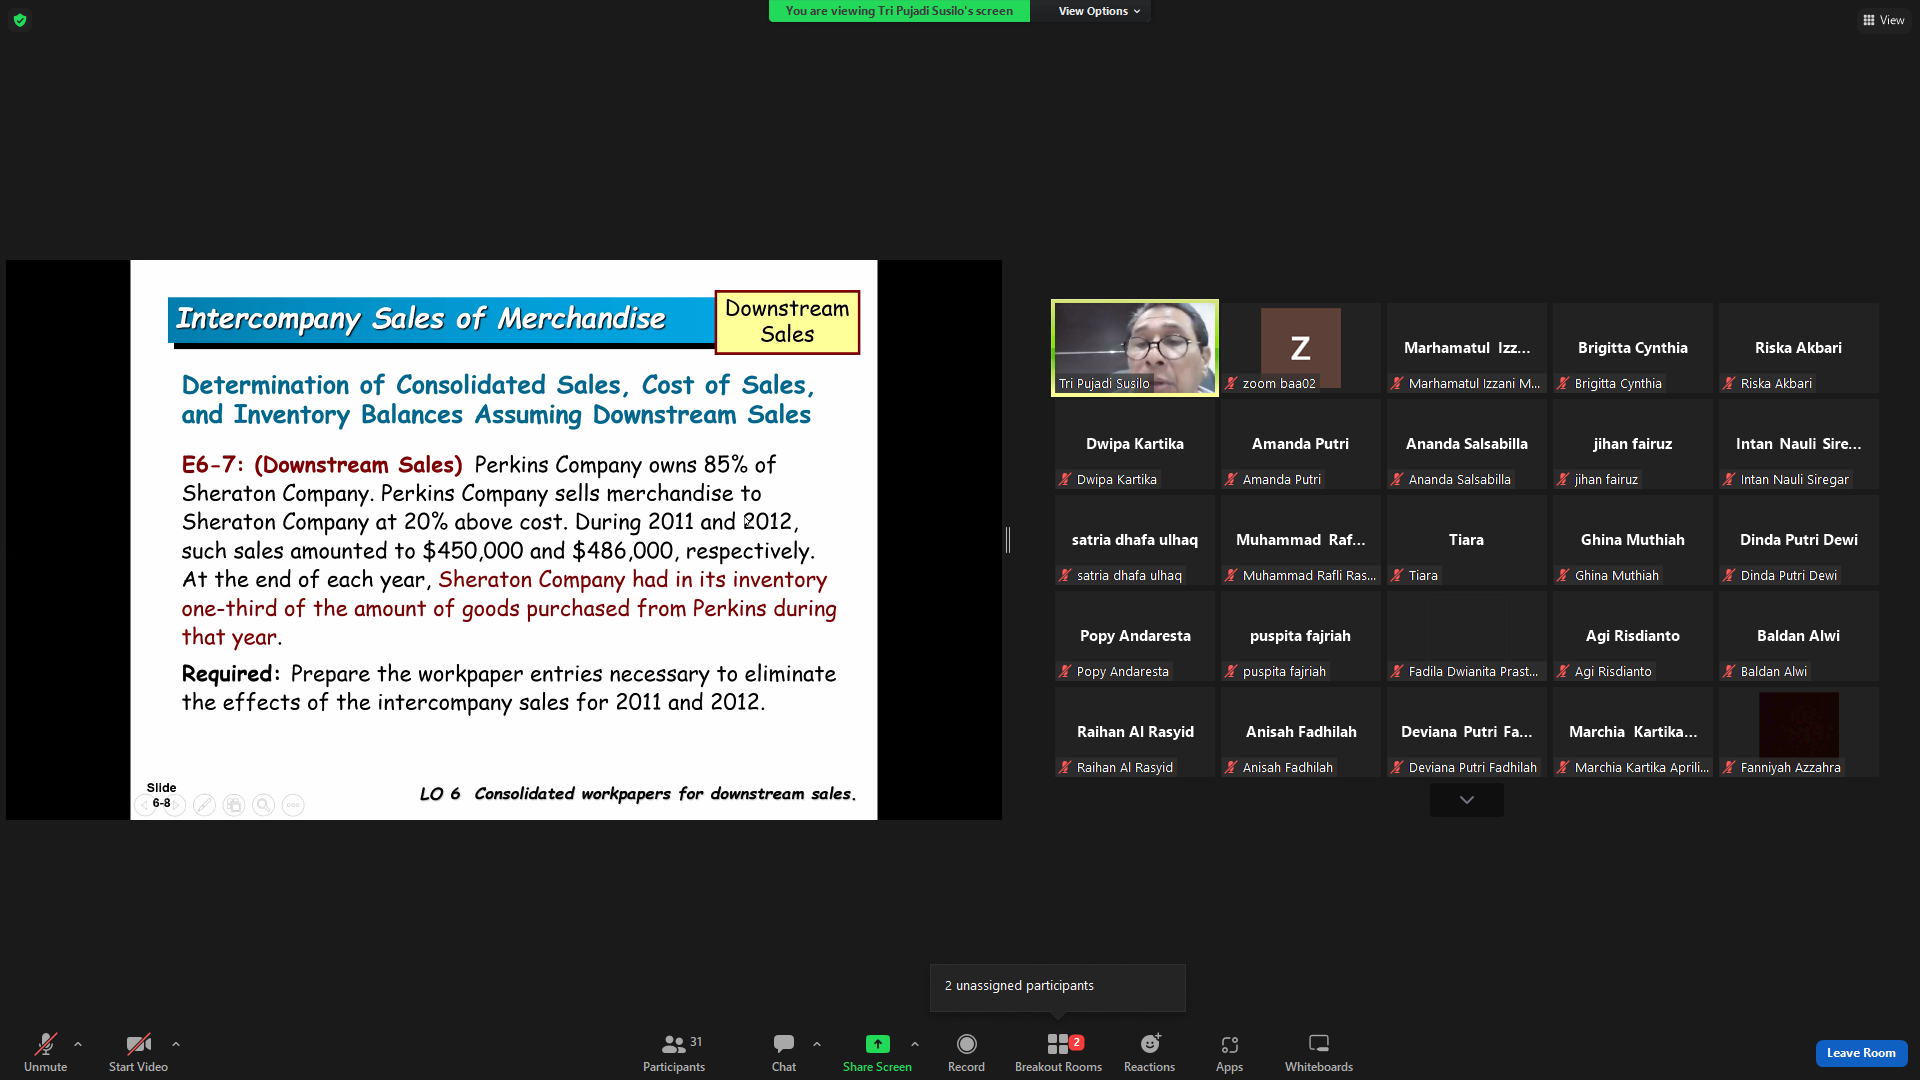Click the shared slide's Downstream Sales box
1920x1080 pixels.
point(787,322)
